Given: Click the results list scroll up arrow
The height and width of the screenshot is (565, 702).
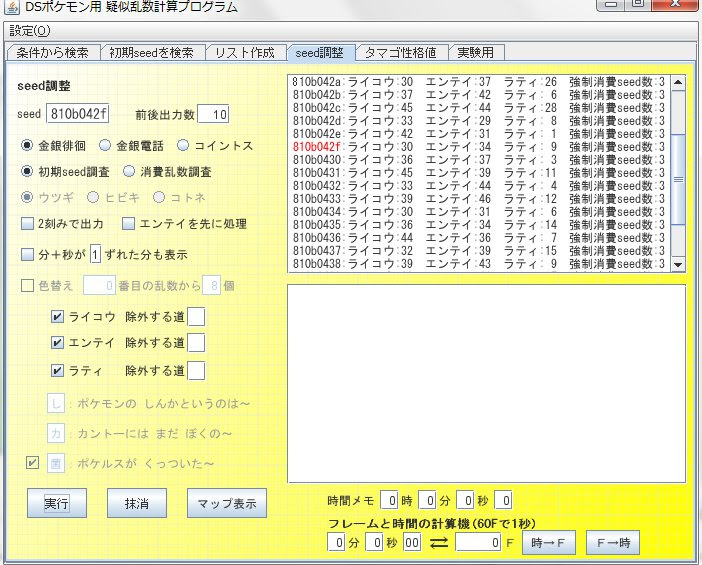Looking at the screenshot, I should tap(678, 82).
